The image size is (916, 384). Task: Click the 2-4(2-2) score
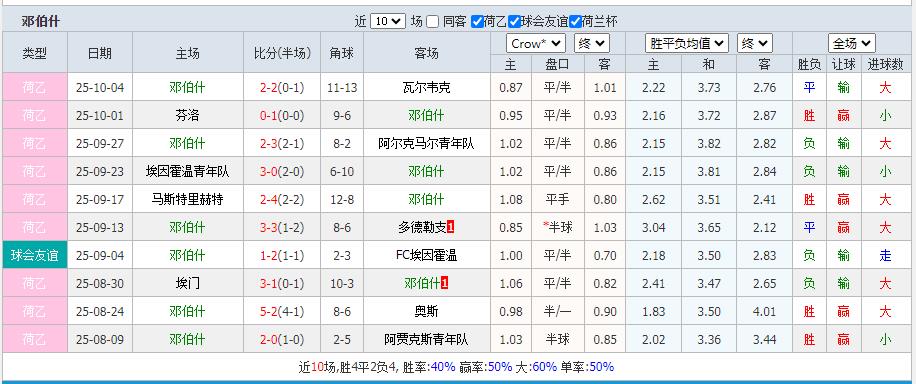tap(282, 200)
